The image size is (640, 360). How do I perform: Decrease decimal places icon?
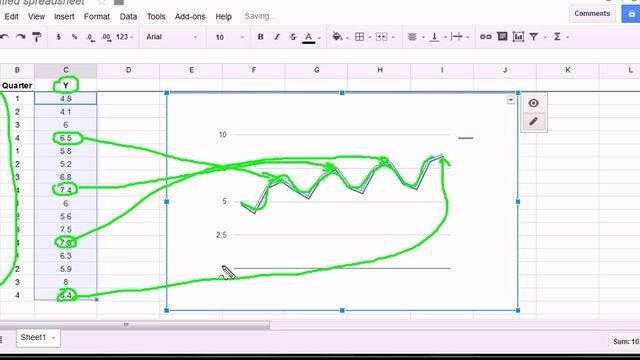(x=90, y=37)
